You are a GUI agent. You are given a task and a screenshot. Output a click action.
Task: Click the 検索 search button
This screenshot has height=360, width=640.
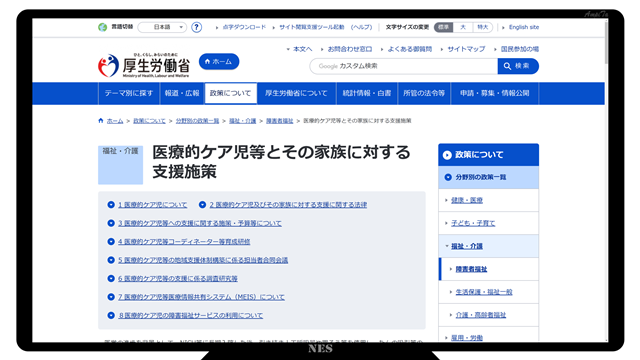click(518, 66)
